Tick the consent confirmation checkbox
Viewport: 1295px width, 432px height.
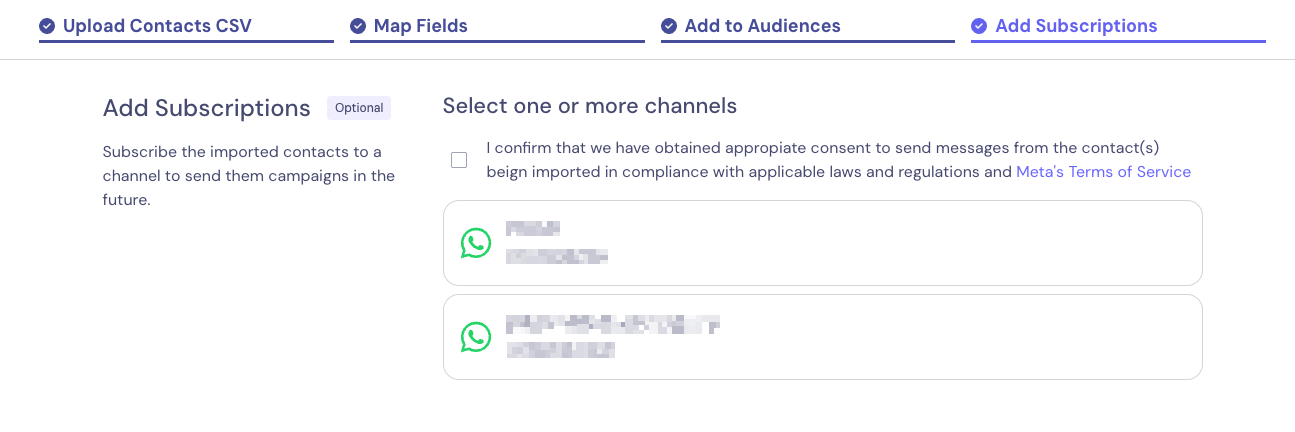point(459,160)
